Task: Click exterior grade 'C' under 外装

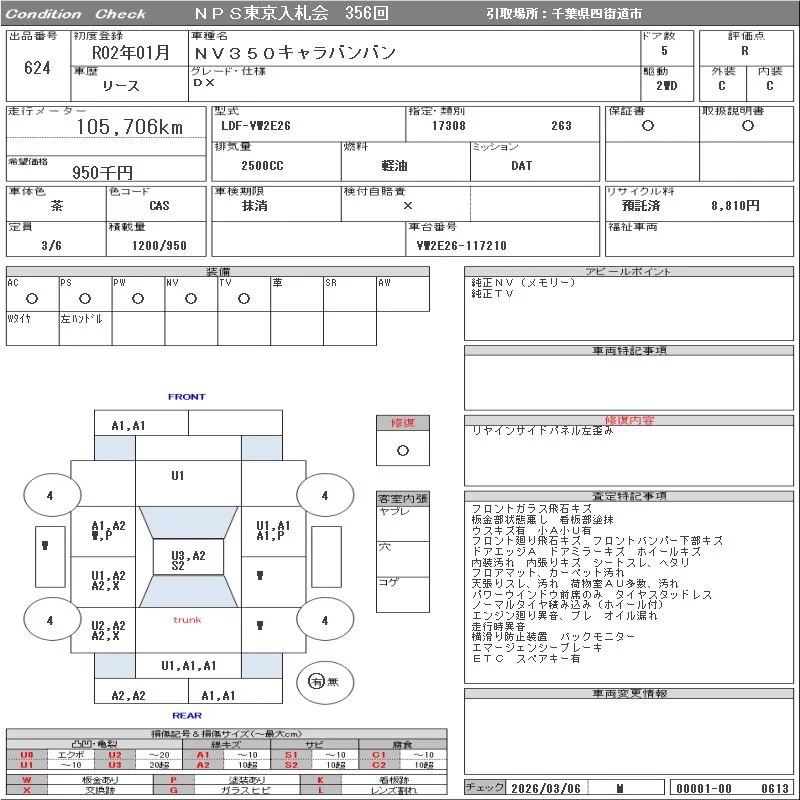Action: point(721,86)
